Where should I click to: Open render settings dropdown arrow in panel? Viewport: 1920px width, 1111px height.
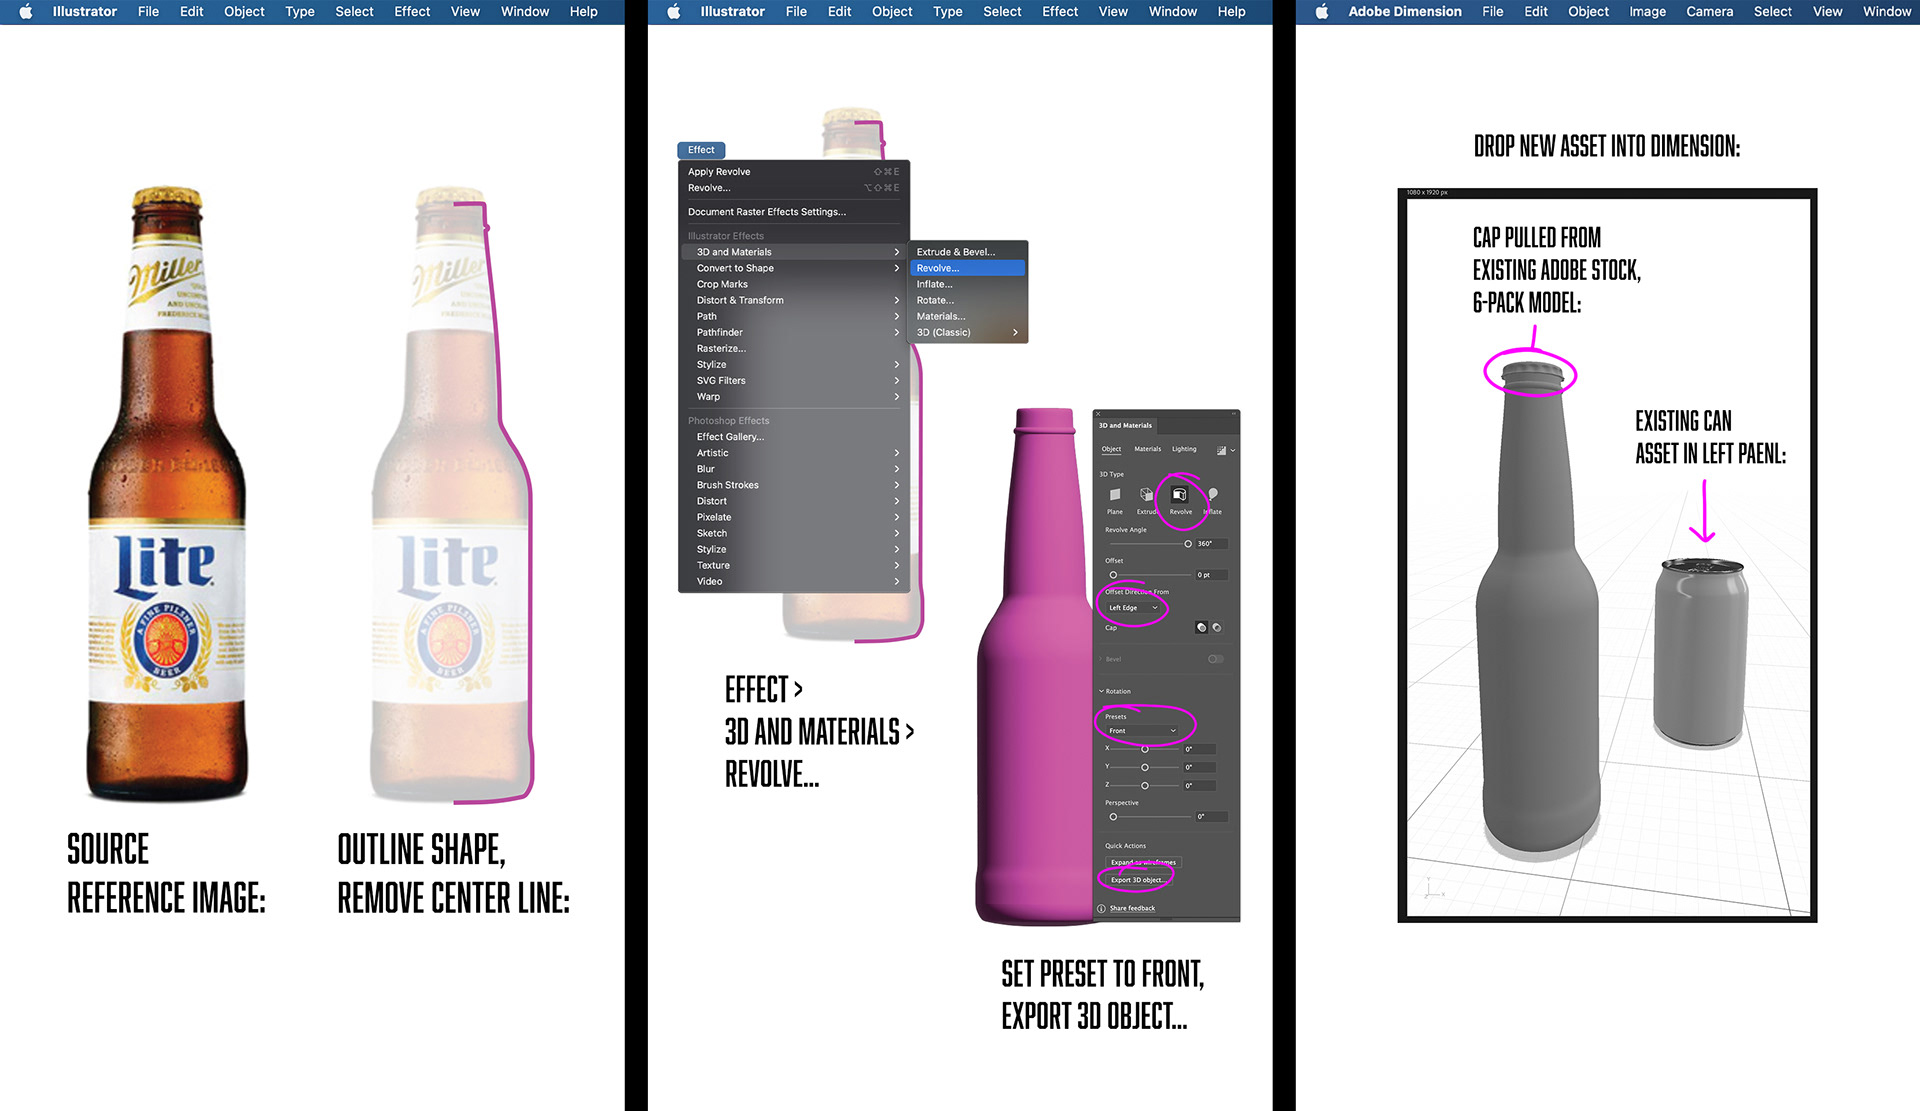coord(1233,450)
